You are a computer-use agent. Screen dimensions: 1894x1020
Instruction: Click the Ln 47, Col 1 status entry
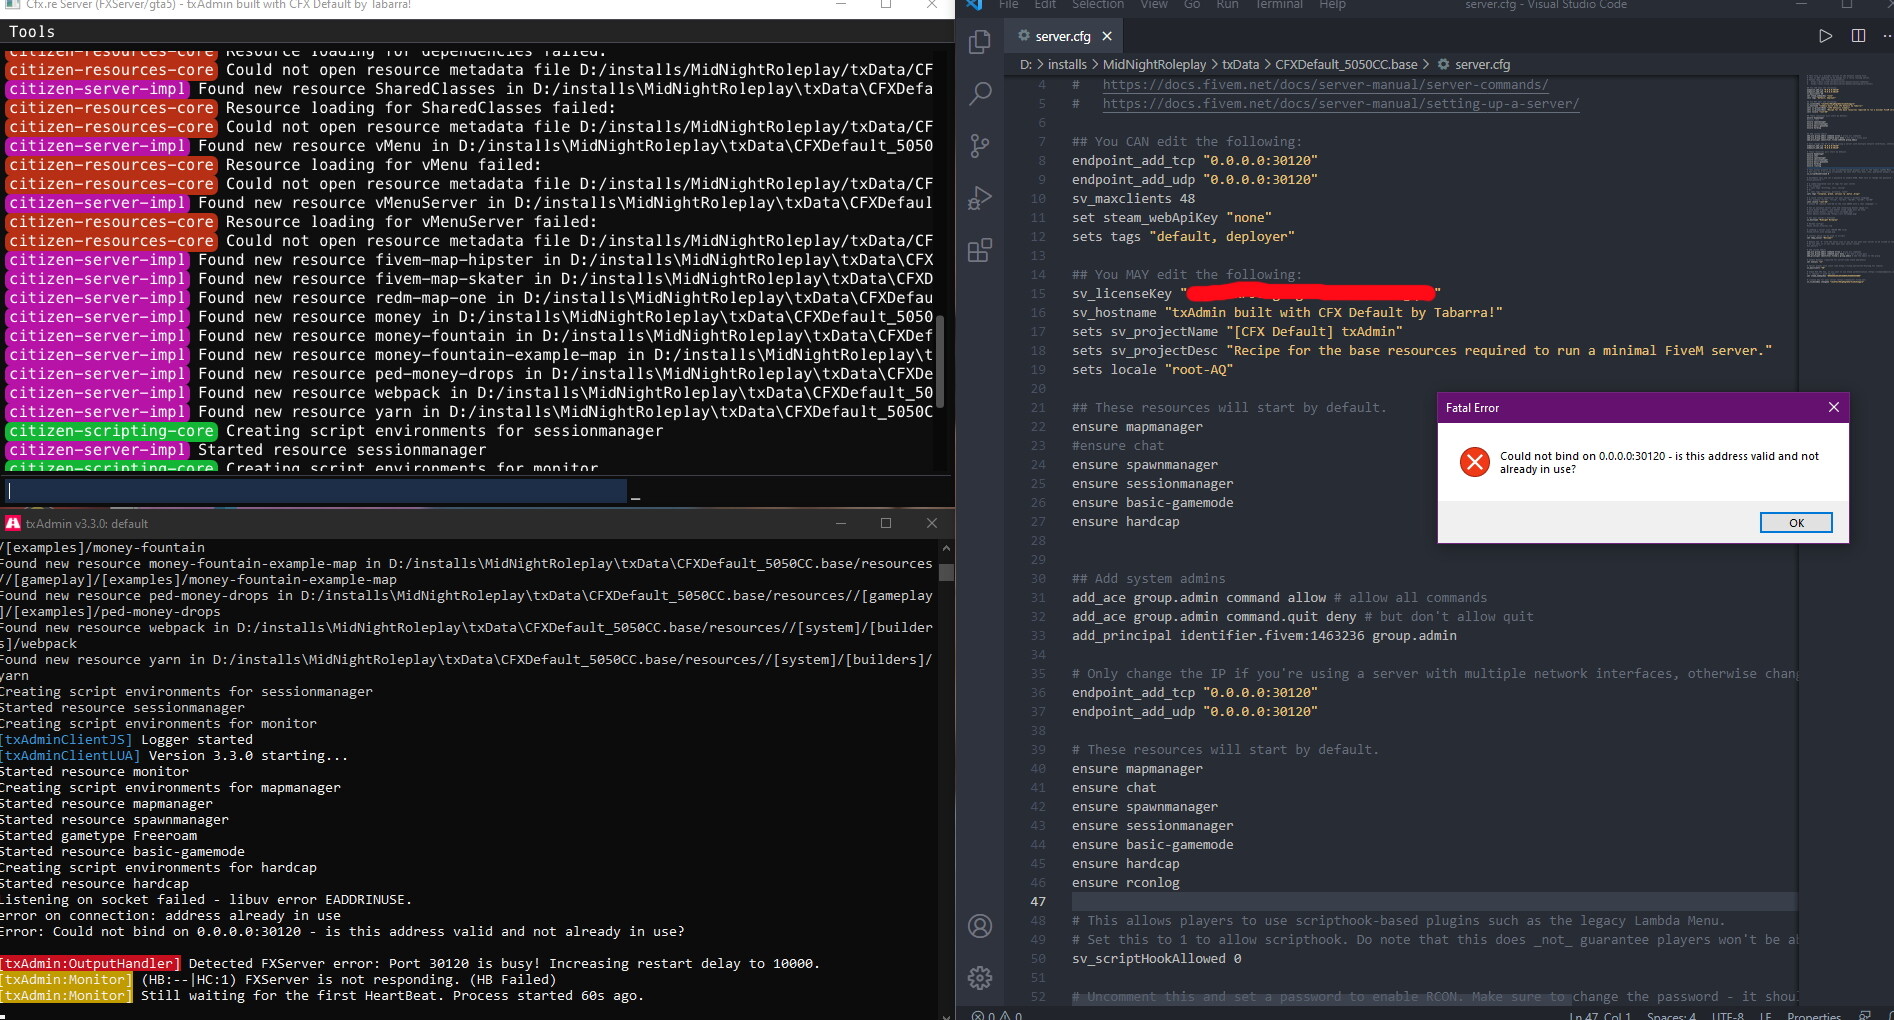tap(1600, 1015)
